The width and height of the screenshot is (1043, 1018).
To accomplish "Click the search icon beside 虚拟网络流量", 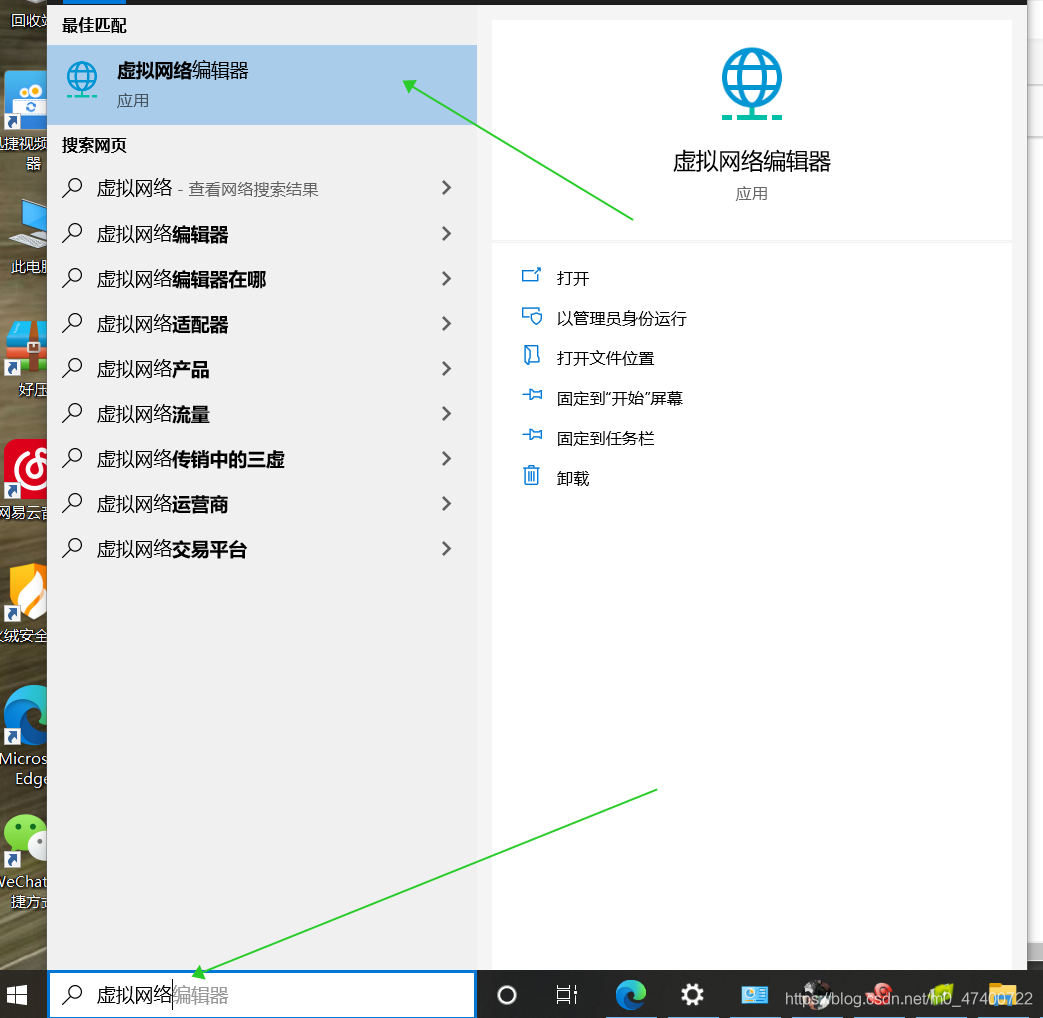I will pyautogui.click(x=72, y=413).
